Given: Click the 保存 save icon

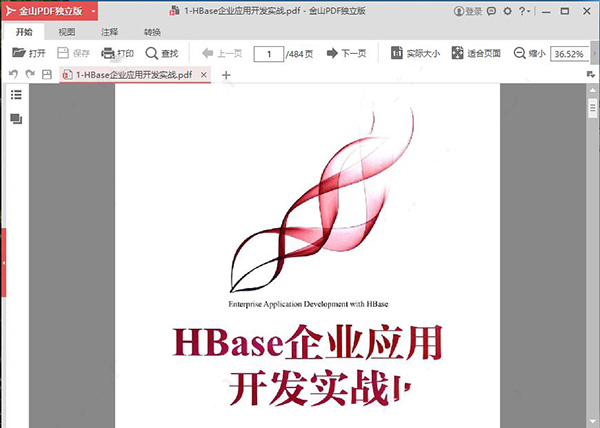Looking at the screenshot, I should tap(63, 53).
